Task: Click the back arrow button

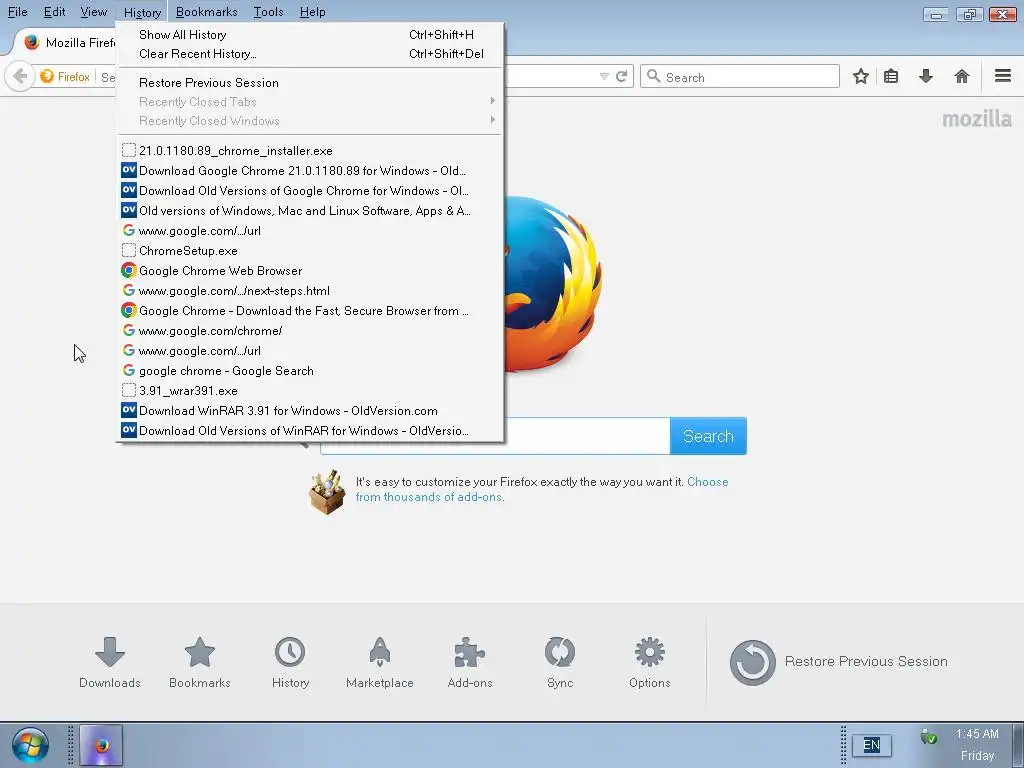Action: [20, 76]
